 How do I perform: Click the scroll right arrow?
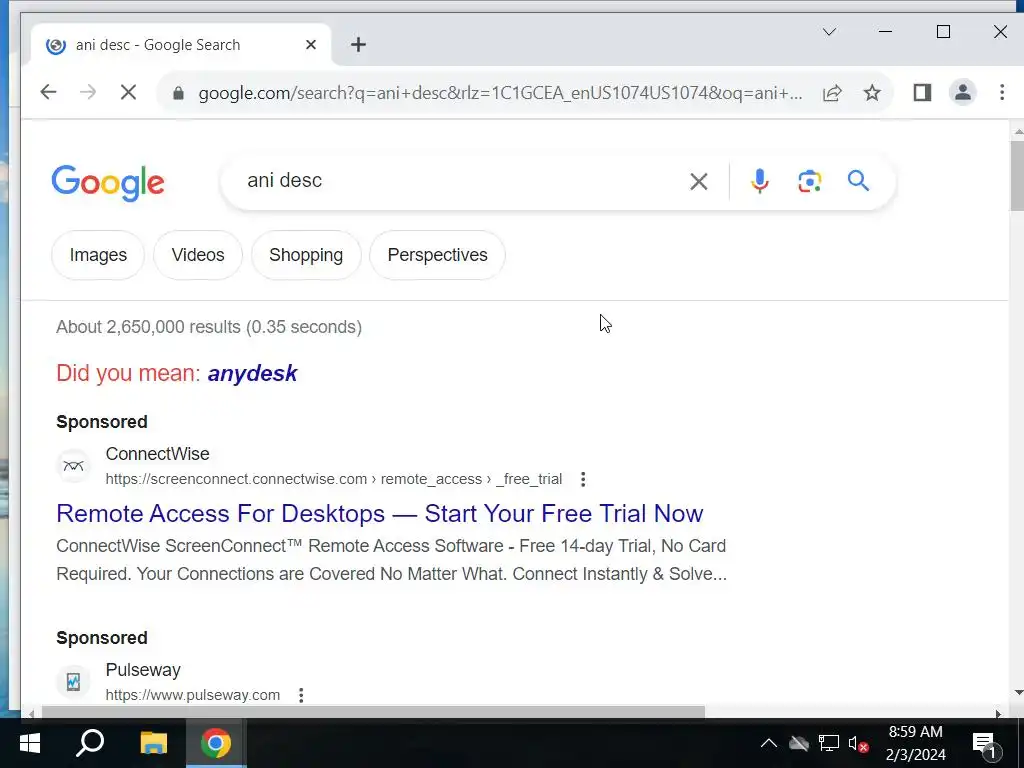pos(998,714)
